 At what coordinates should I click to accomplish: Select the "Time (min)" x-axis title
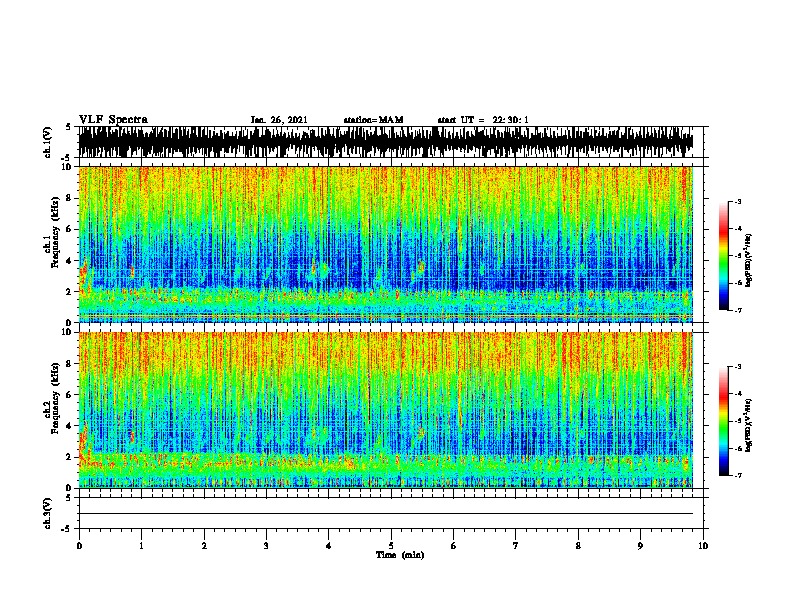(400, 555)
